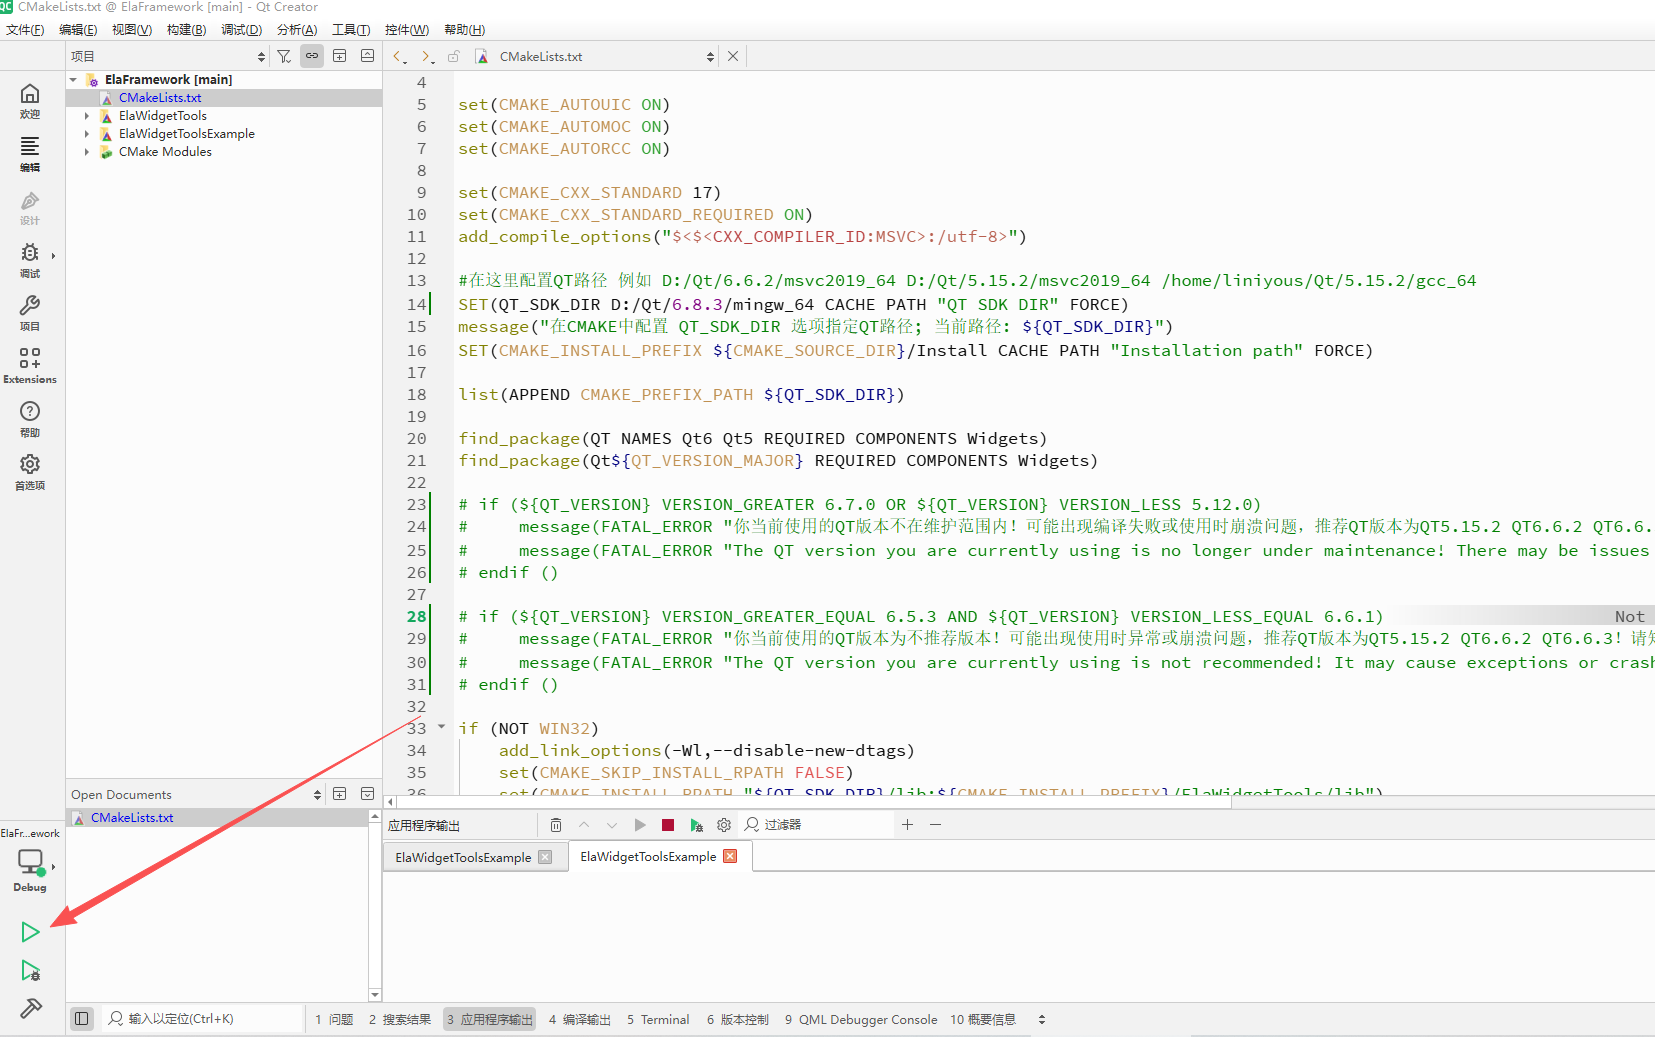1655x1037 pixels.
Task: Open the 1 问题 issues pane
Action: [x=334, y=1020]
